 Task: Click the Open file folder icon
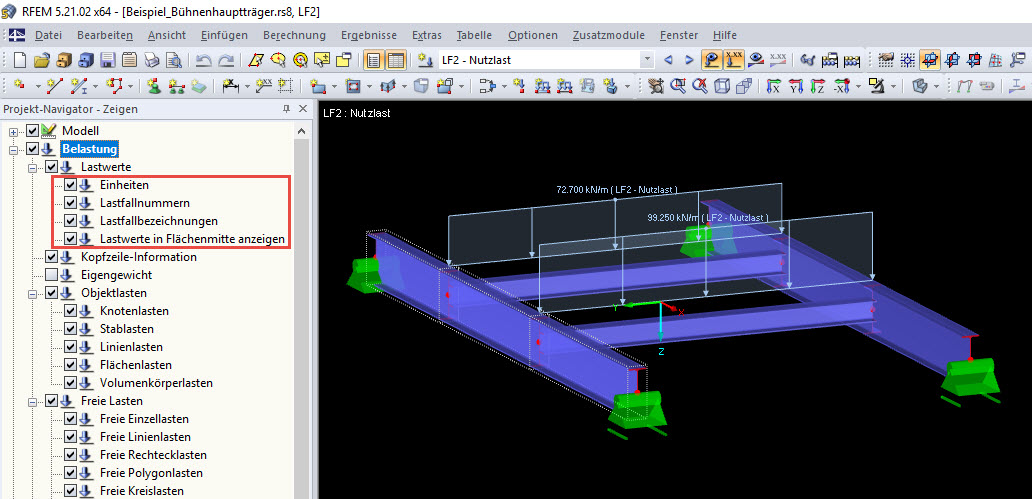click(x=42, y=61)
